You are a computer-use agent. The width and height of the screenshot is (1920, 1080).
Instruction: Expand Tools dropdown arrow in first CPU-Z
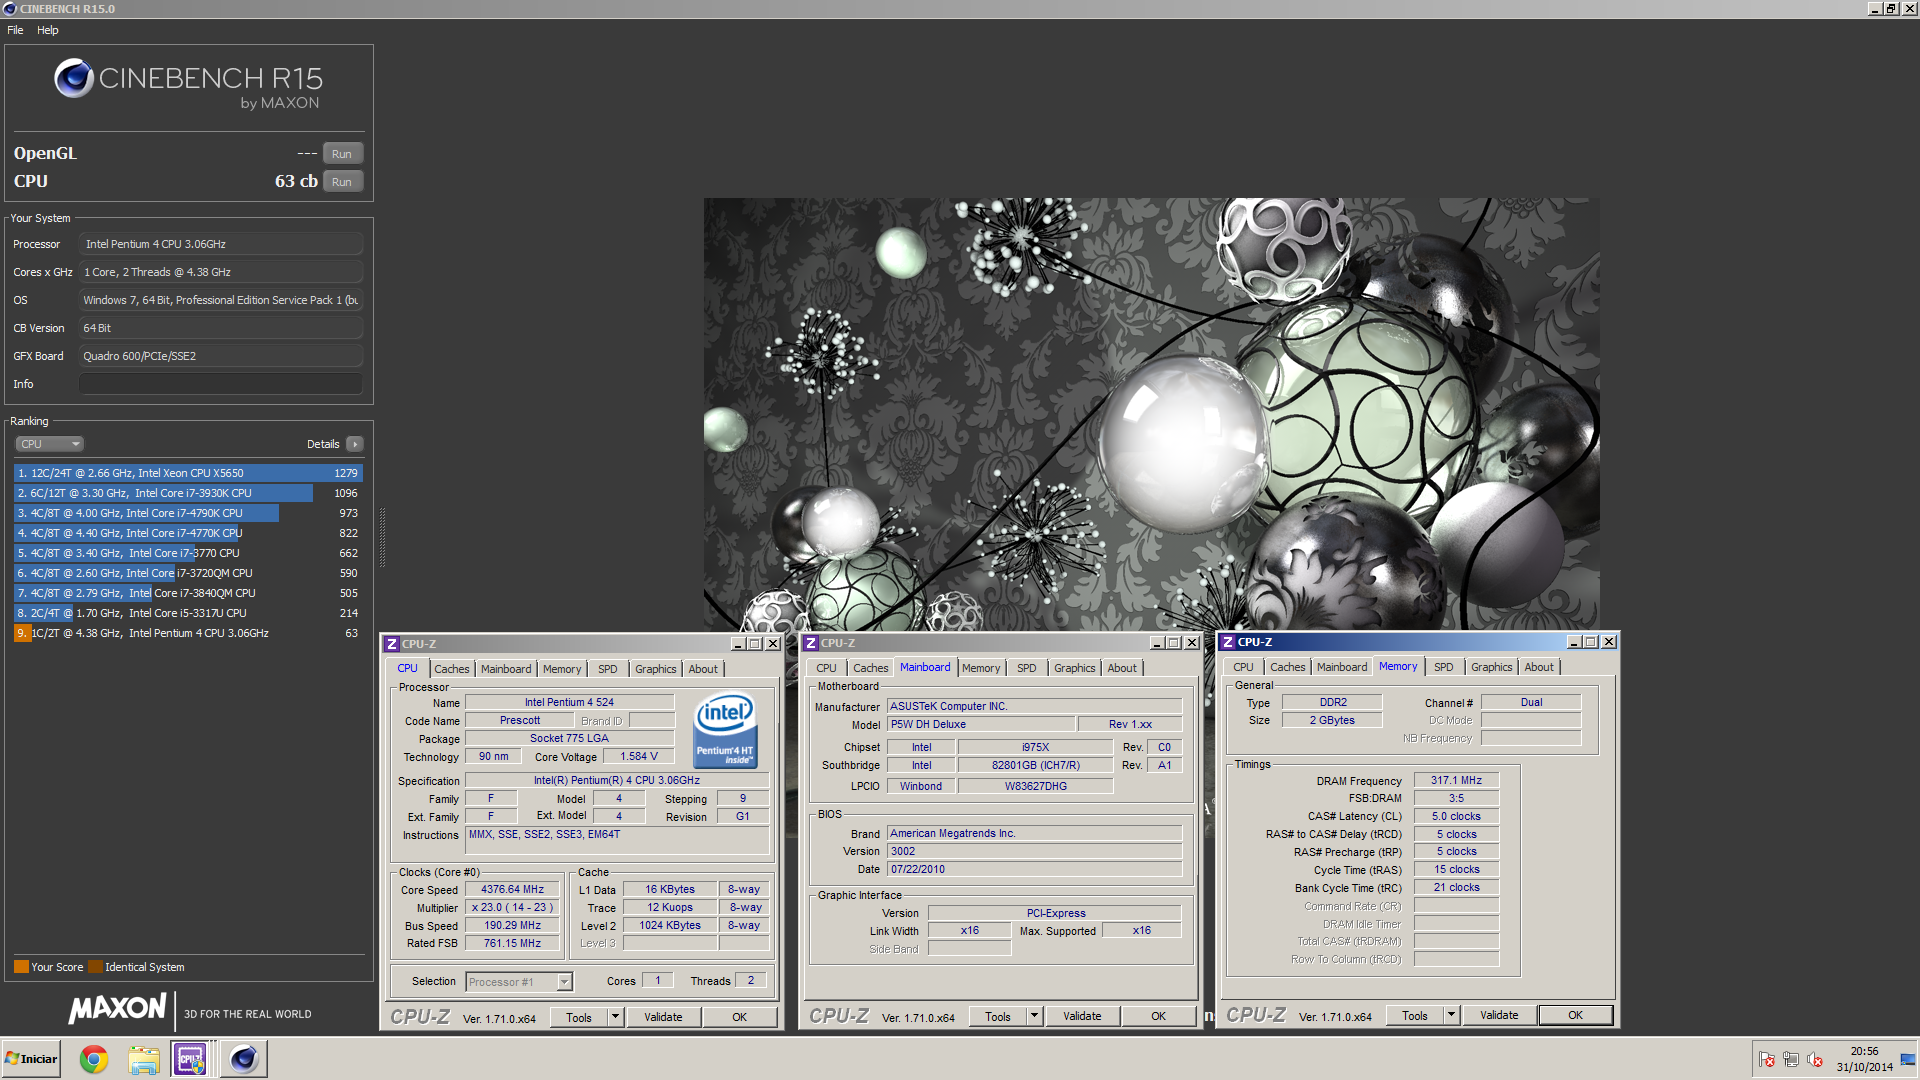(615, 1017)
